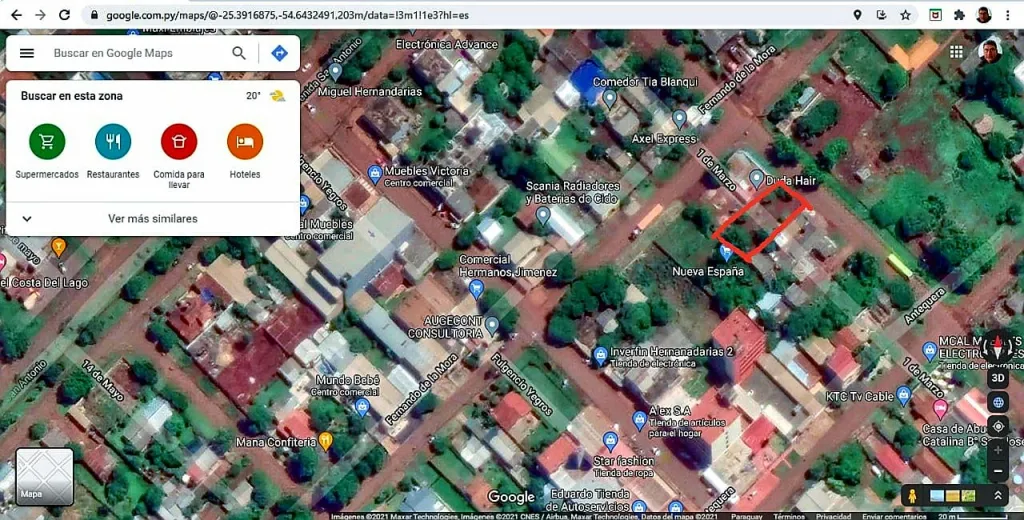Screen dimensions: 1024x520
Task: Click the Scania Radiadores map pin
Action: [543, 216]
